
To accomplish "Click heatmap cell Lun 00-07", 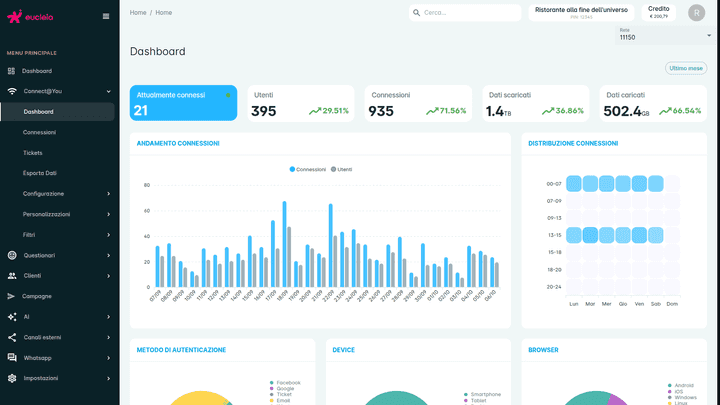I will click(x=574, y=184).
